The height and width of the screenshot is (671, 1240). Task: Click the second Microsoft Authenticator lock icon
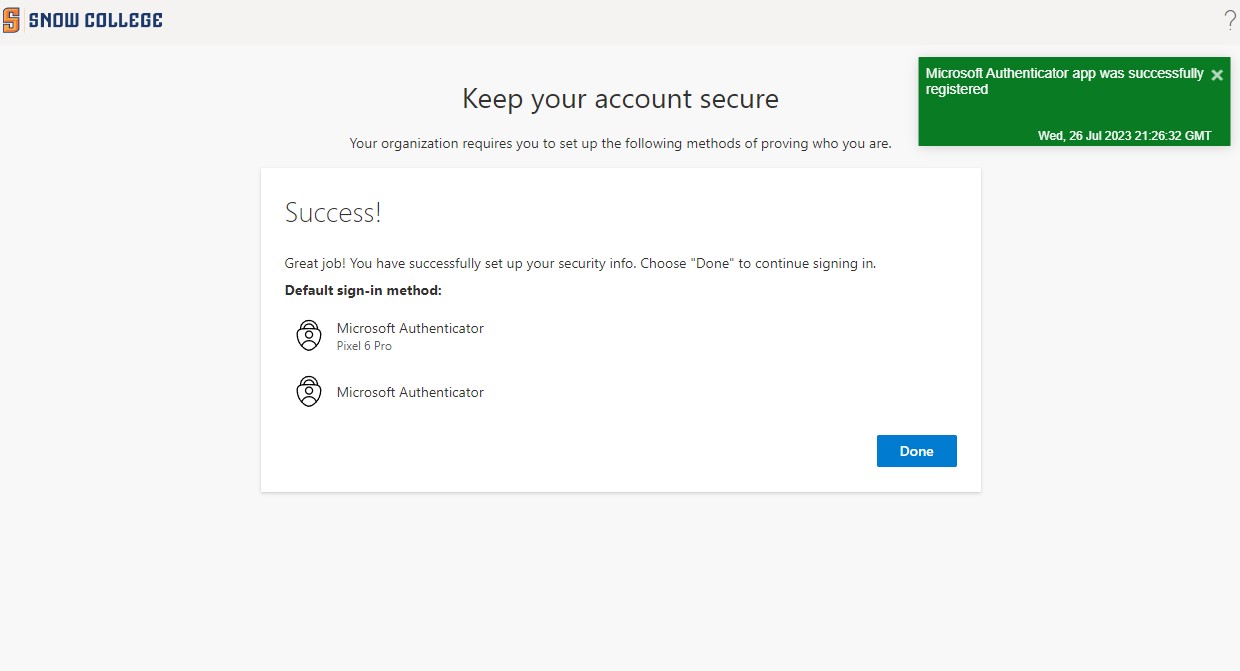pyautogui.click(x=309, y=391)
